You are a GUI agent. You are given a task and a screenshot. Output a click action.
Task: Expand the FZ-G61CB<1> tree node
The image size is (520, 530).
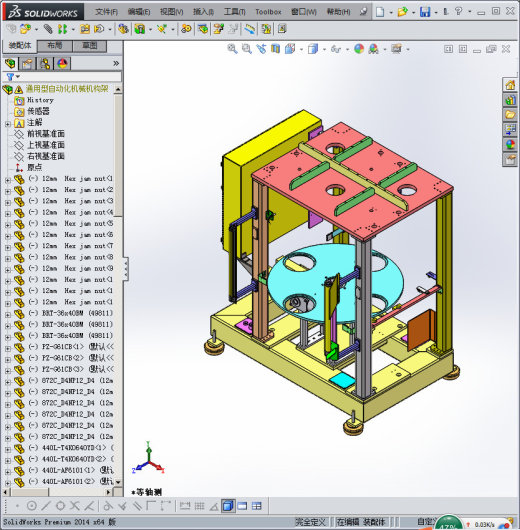click(x=8, y=348)
